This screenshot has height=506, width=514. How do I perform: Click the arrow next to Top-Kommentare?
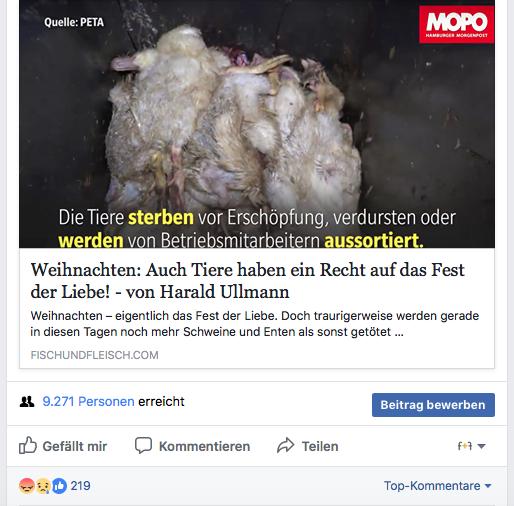coord(488,486)
